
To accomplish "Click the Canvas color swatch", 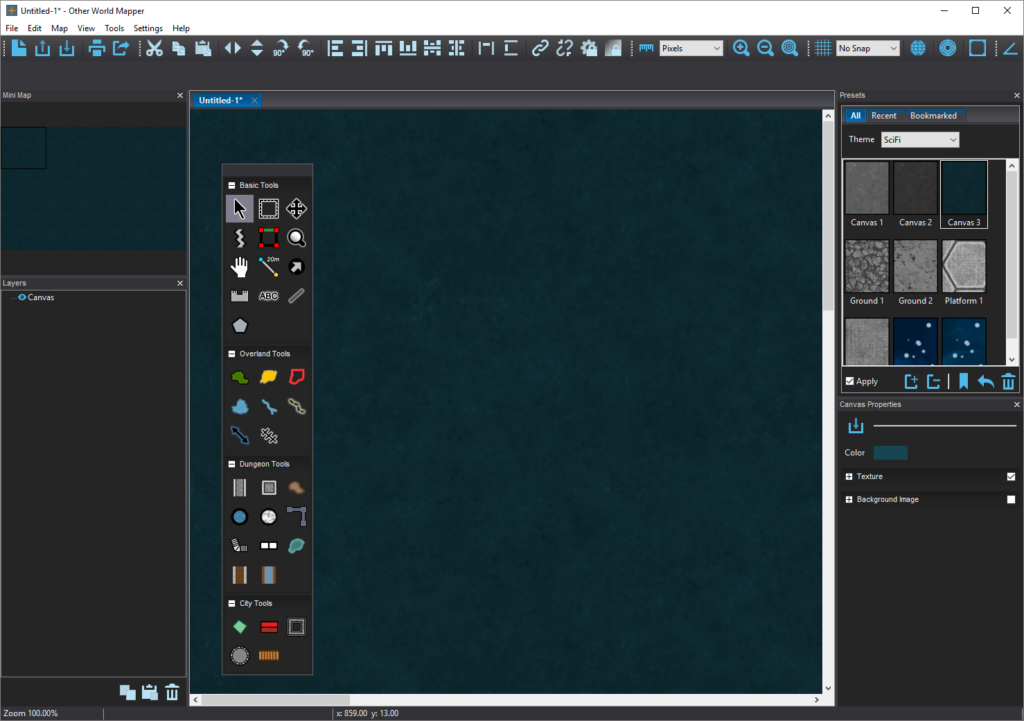I will pos(890,453).
